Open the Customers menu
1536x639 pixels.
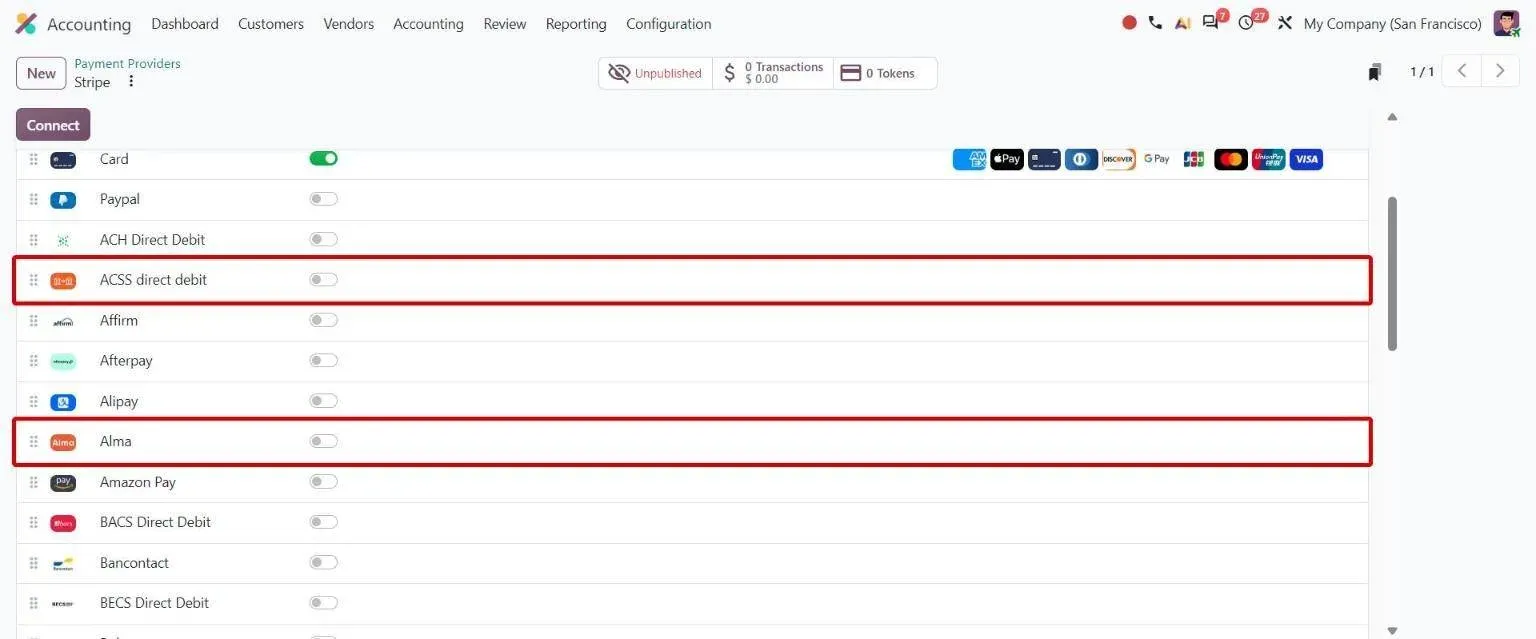271,24
